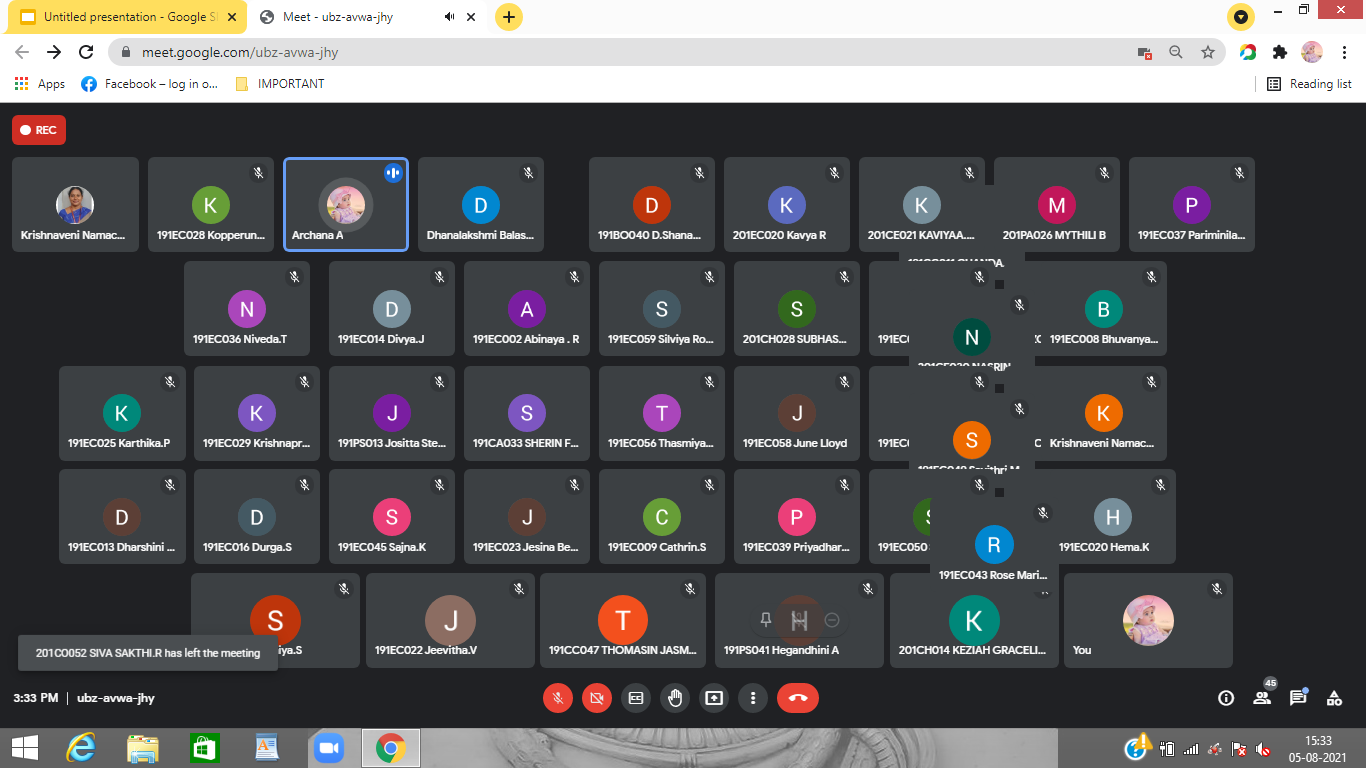Screen dimensions: 1366x768
Task: Open the IMPORTANT bookmarks folder
Action: (281, 84)
